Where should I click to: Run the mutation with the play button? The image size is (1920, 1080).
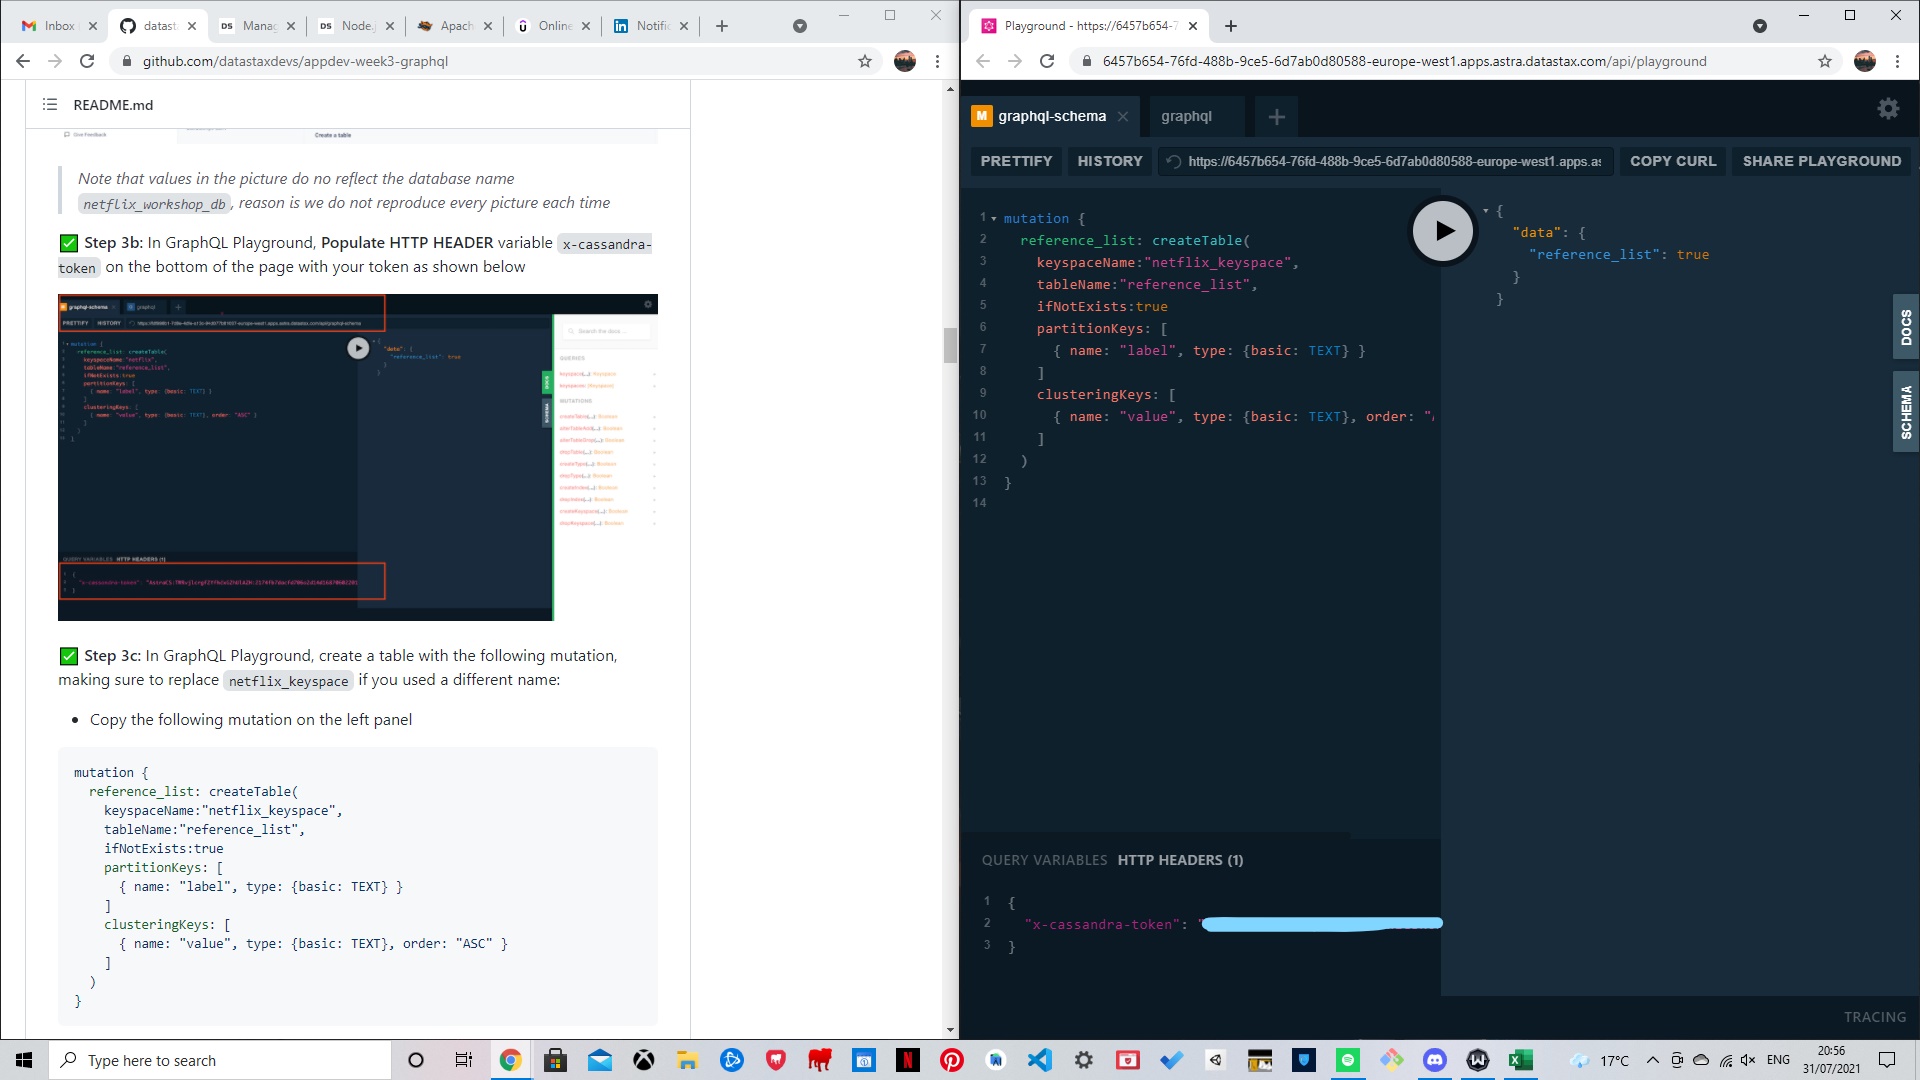point(1443,230)
